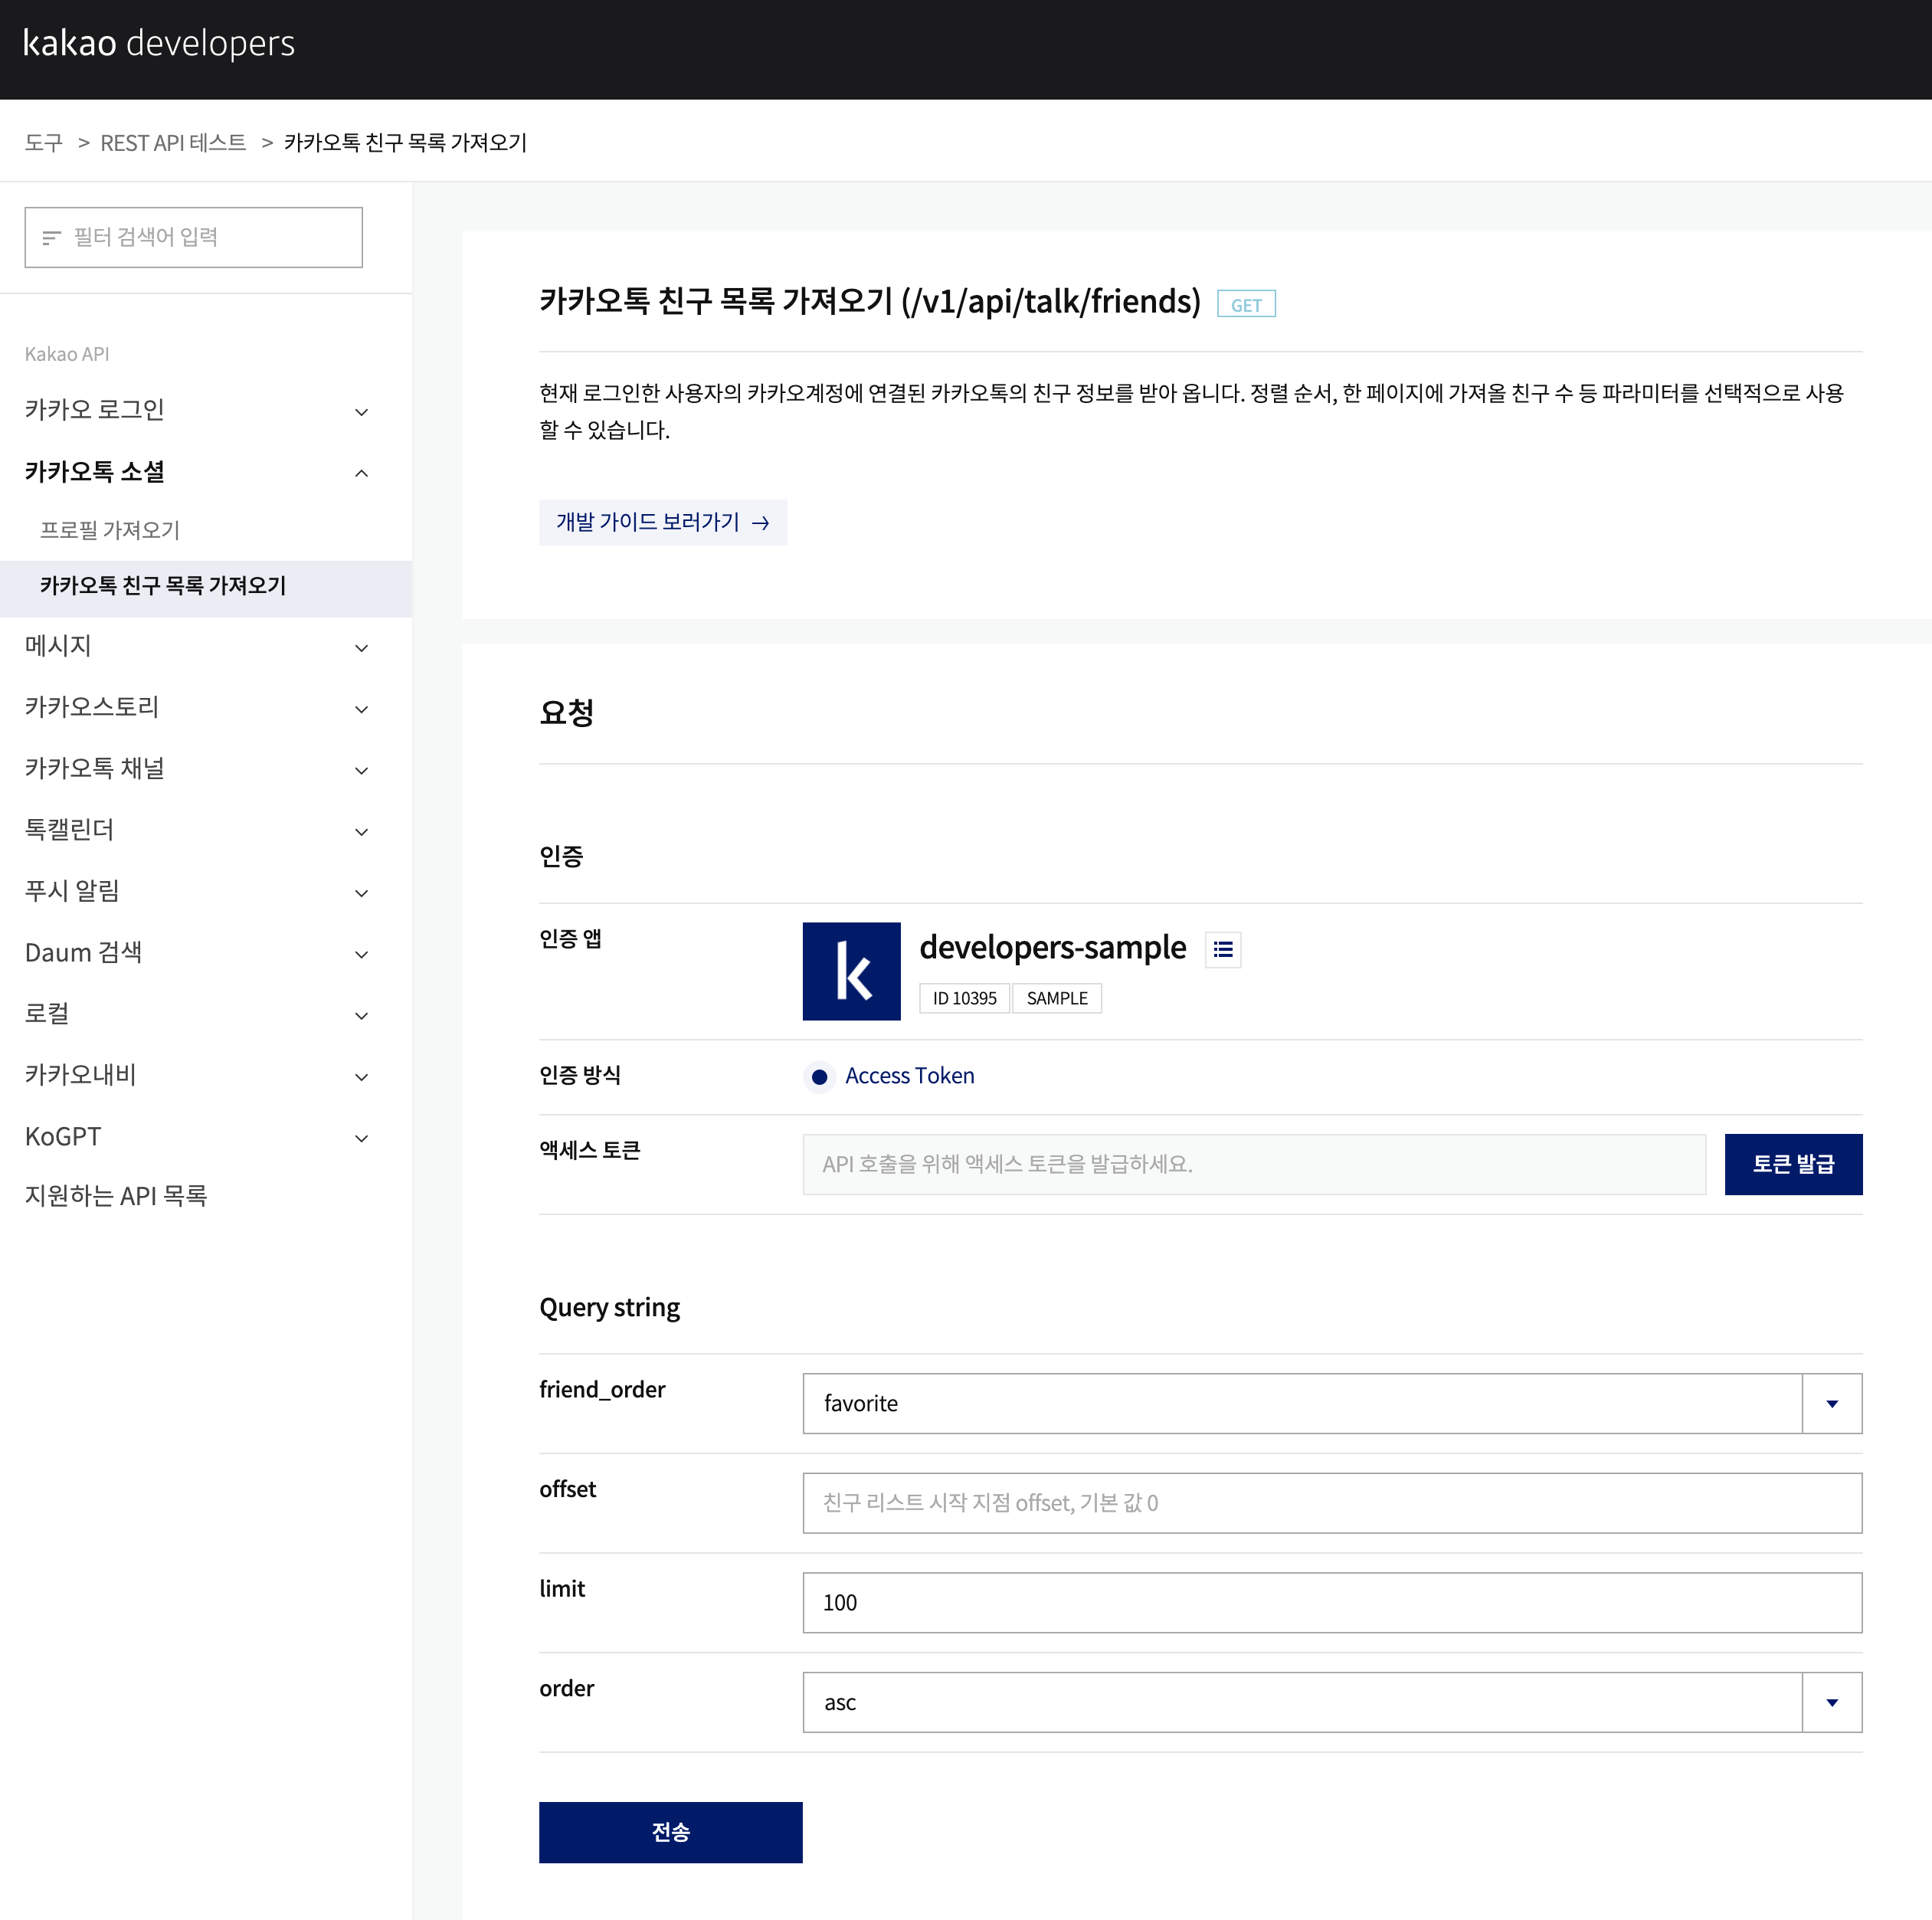This screenshot has height=1920, width=1932.
Task: Select the Access Token radio button
Action: [x=819, y=1077]
